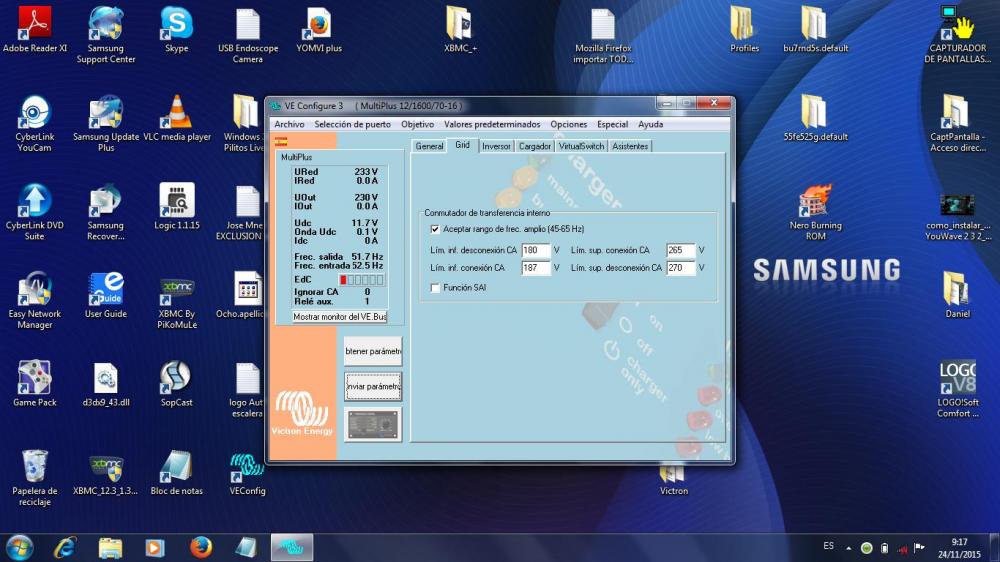Open Valores predeterminados menu
Screen dimensions: 1000x562
(492, 124)
